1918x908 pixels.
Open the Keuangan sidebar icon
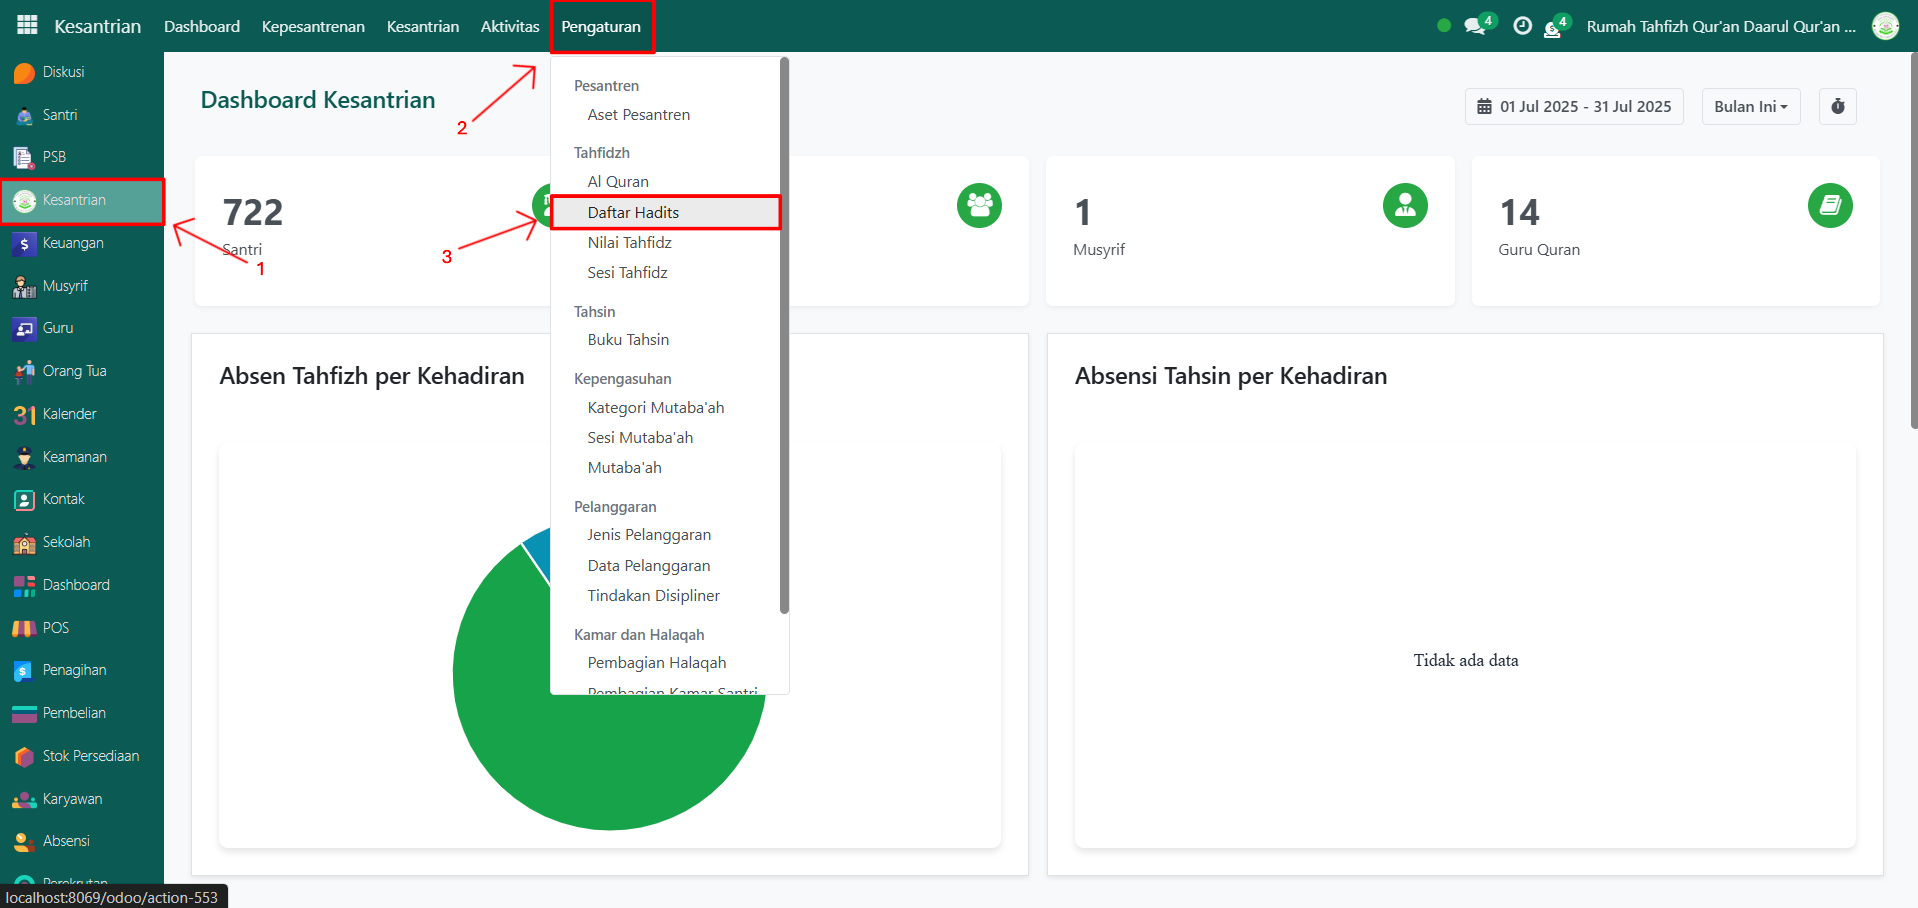click(x=24, y=243)
